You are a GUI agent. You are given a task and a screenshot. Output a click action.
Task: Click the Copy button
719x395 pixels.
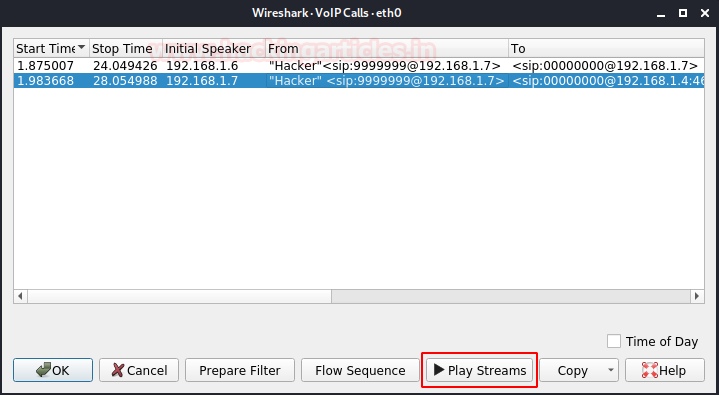point(572,370)
